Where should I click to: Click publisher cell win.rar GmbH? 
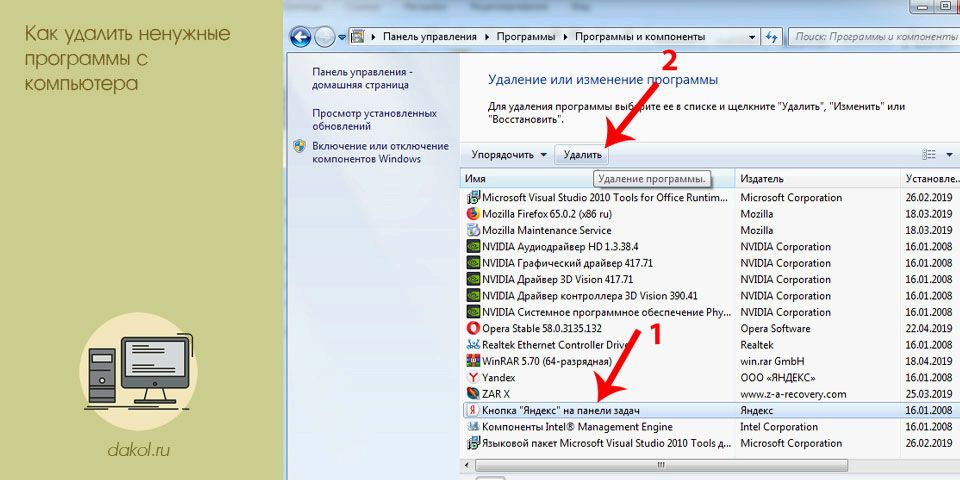click(772, 361)
